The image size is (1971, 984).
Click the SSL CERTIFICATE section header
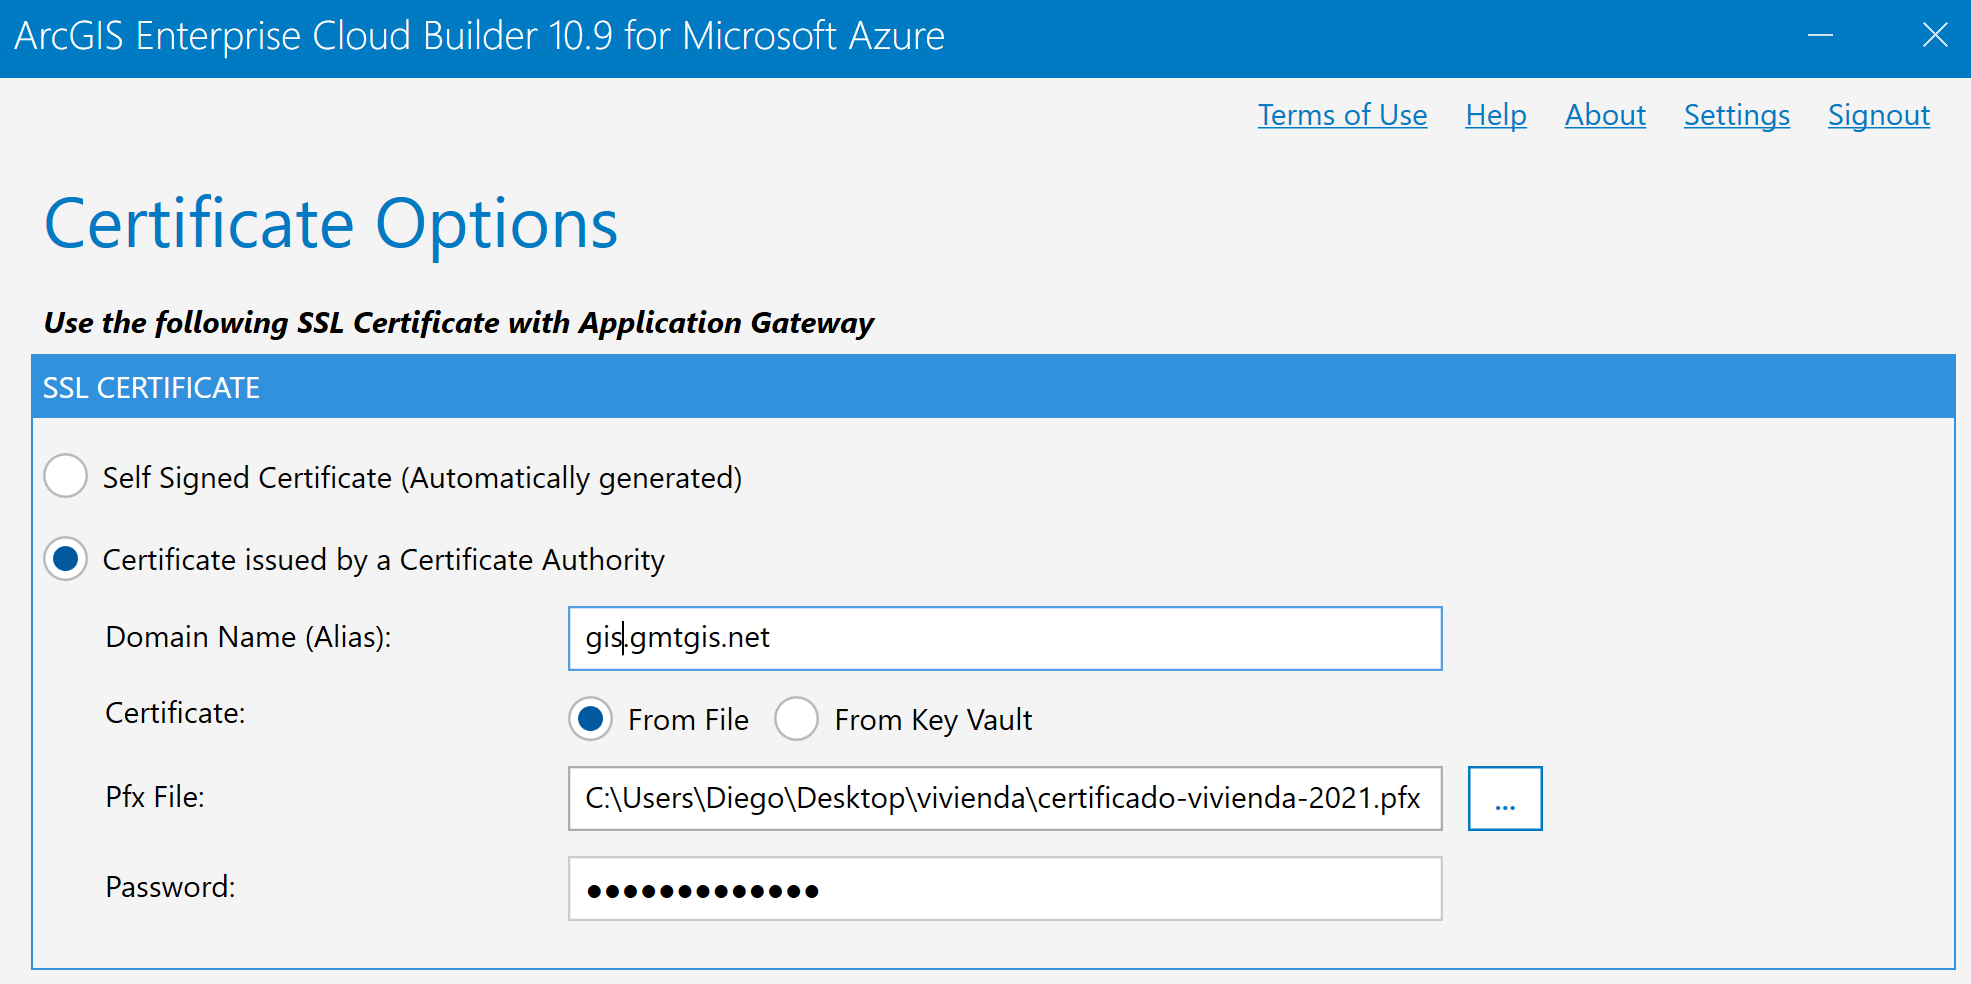[x=152, y=388]
